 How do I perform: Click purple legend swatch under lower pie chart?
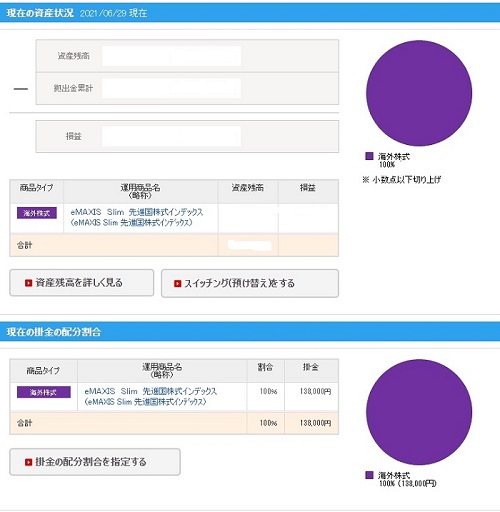coord(369,475)
